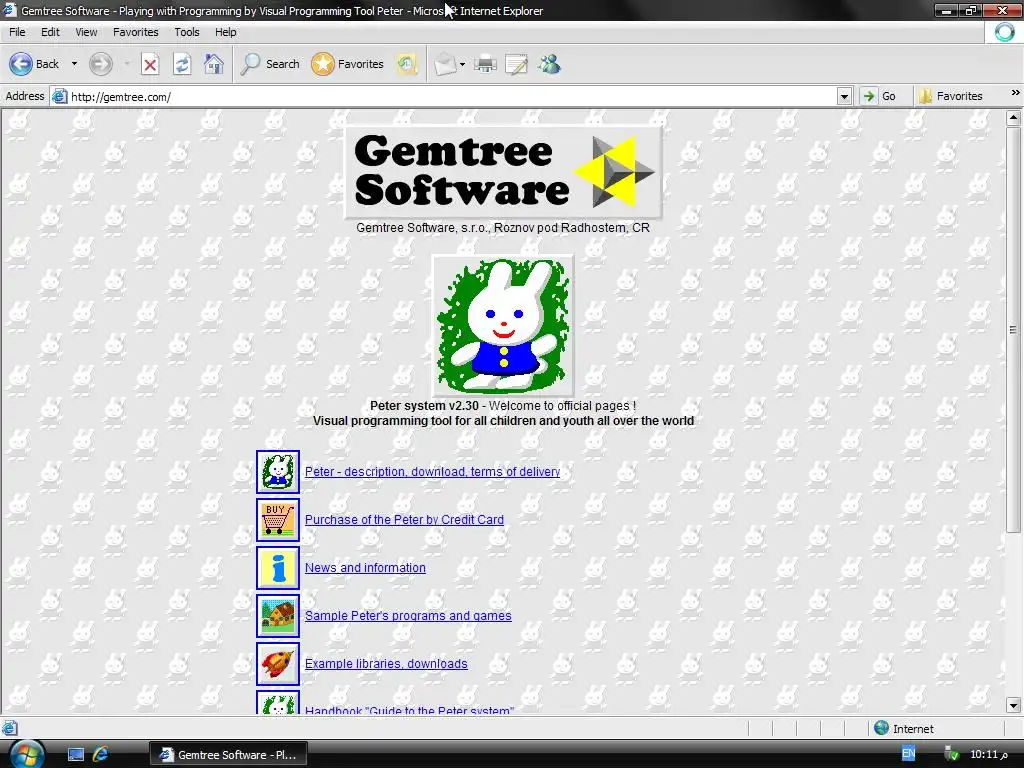Click the Edit page notepad icon
This screenshot has width=1024, height=768.
tap(517, 64)
